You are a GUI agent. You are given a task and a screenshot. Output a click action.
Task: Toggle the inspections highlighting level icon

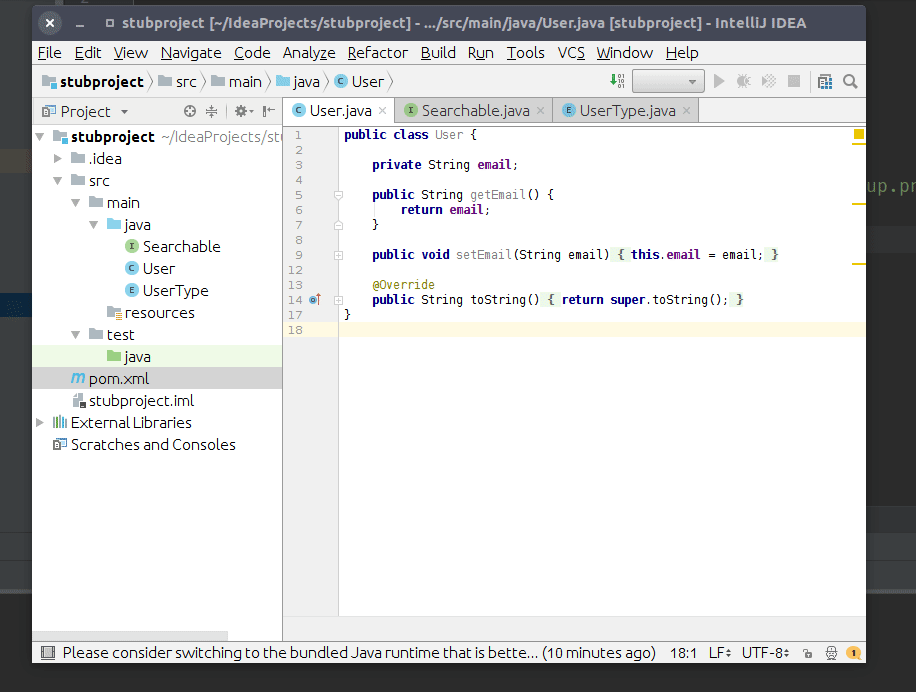831,652
